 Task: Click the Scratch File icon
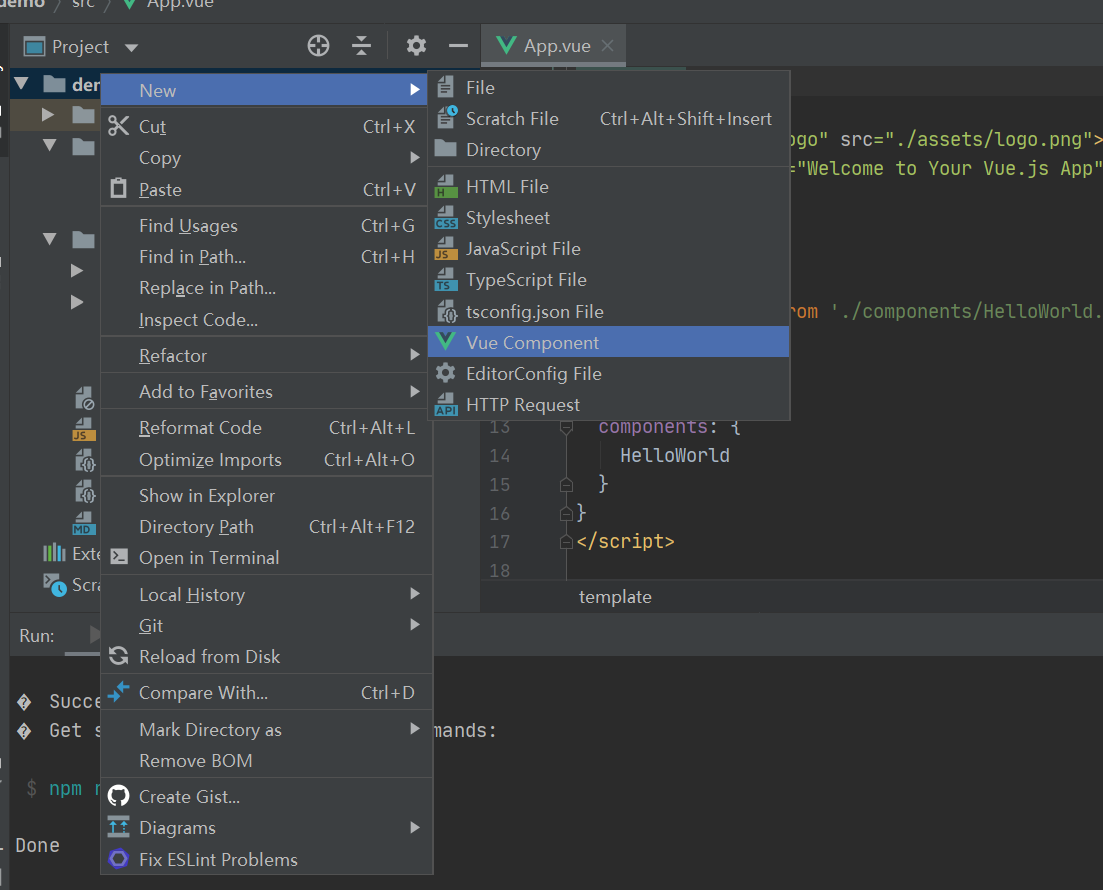point(447,117)
